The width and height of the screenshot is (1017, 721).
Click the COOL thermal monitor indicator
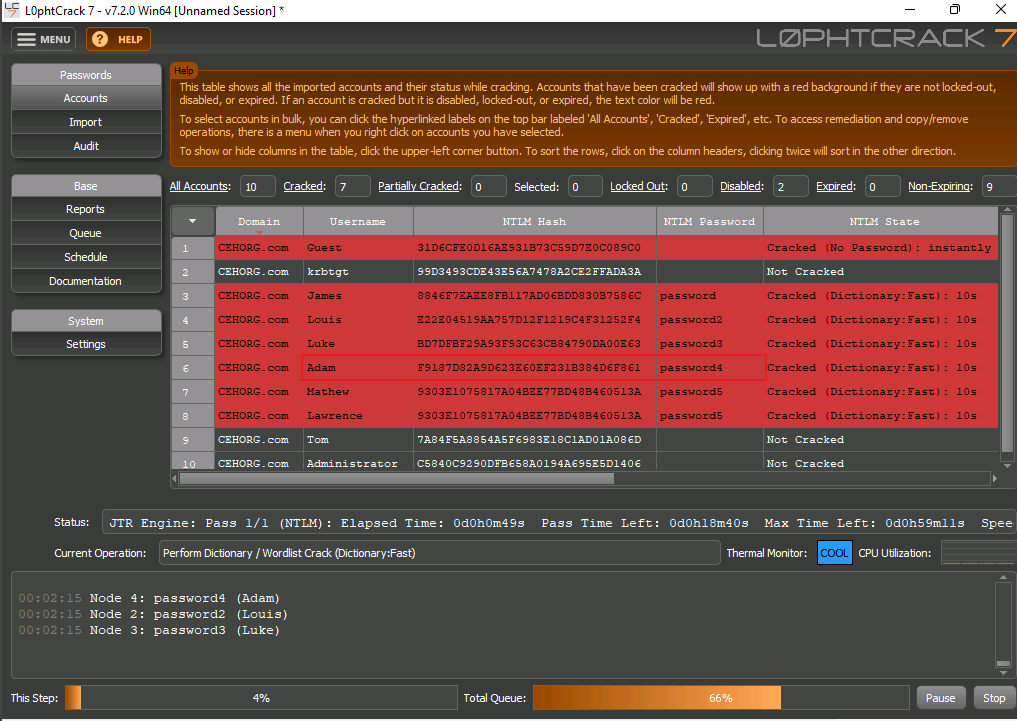click(834, 553)
